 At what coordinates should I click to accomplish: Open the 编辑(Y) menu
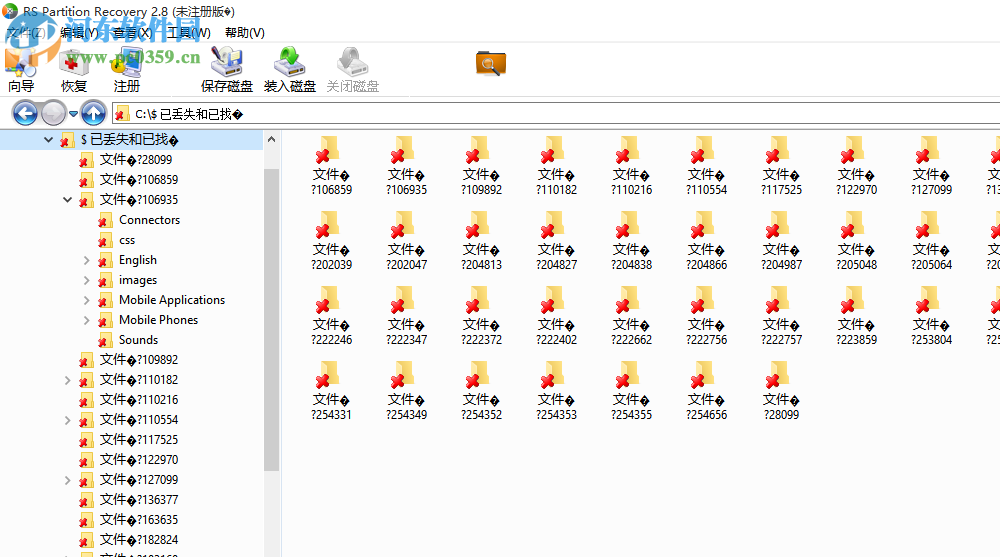coord(79,33)
